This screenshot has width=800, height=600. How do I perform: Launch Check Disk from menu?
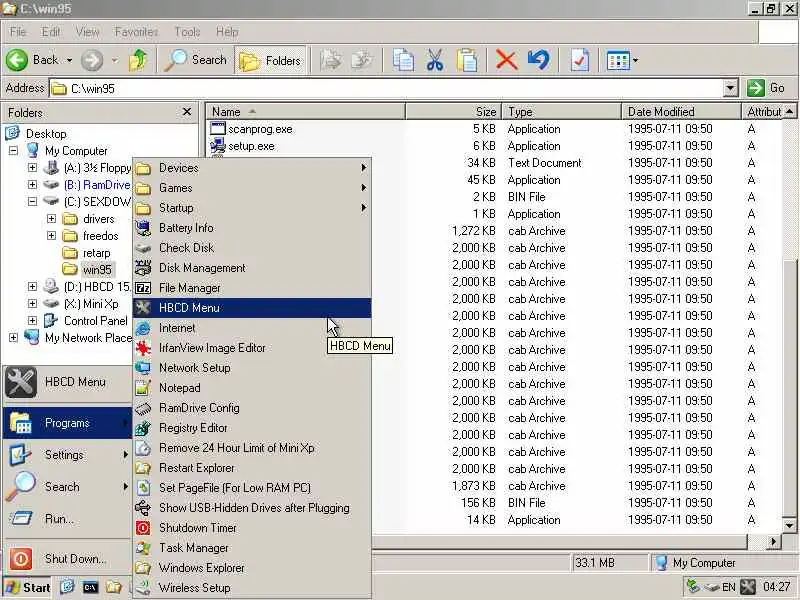tap(252, 247)
